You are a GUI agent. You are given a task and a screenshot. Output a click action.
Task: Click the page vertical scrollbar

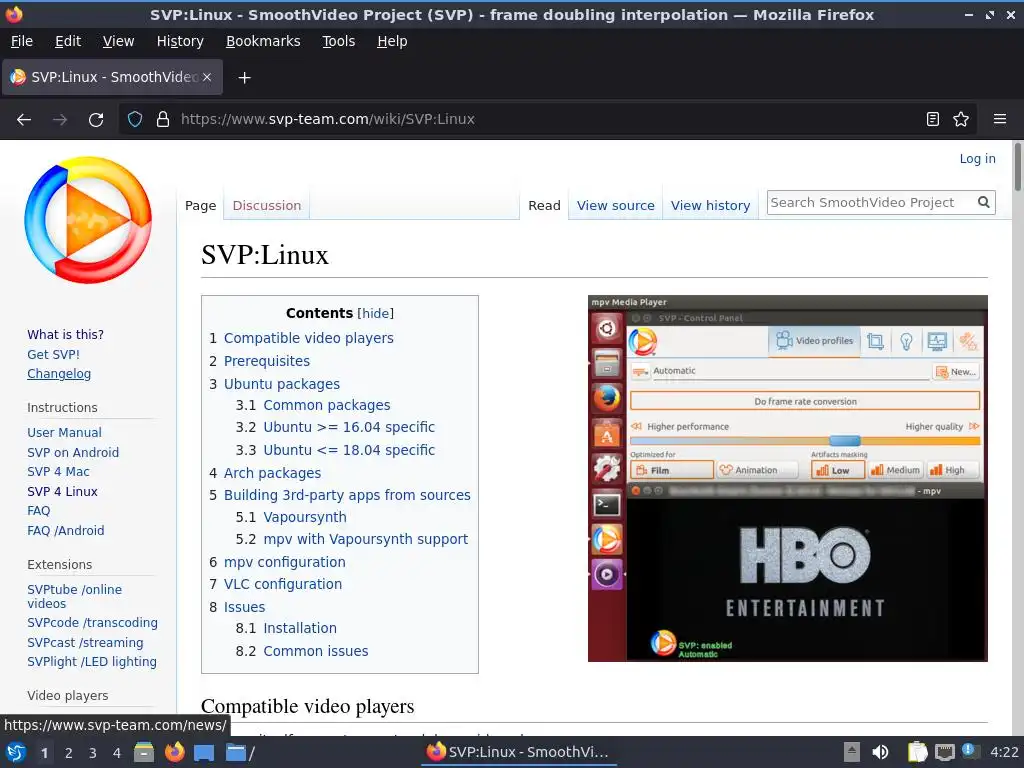(1017, 167)
